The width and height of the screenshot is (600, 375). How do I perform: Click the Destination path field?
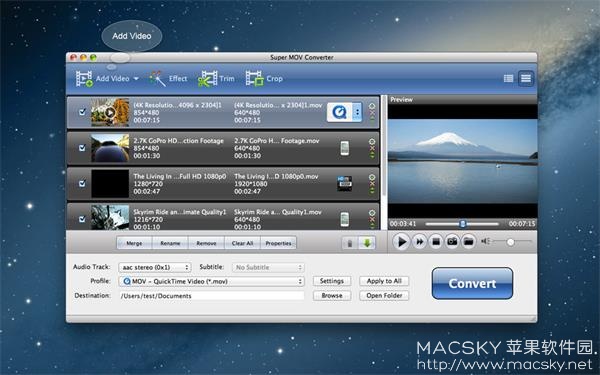click(211, 296)
